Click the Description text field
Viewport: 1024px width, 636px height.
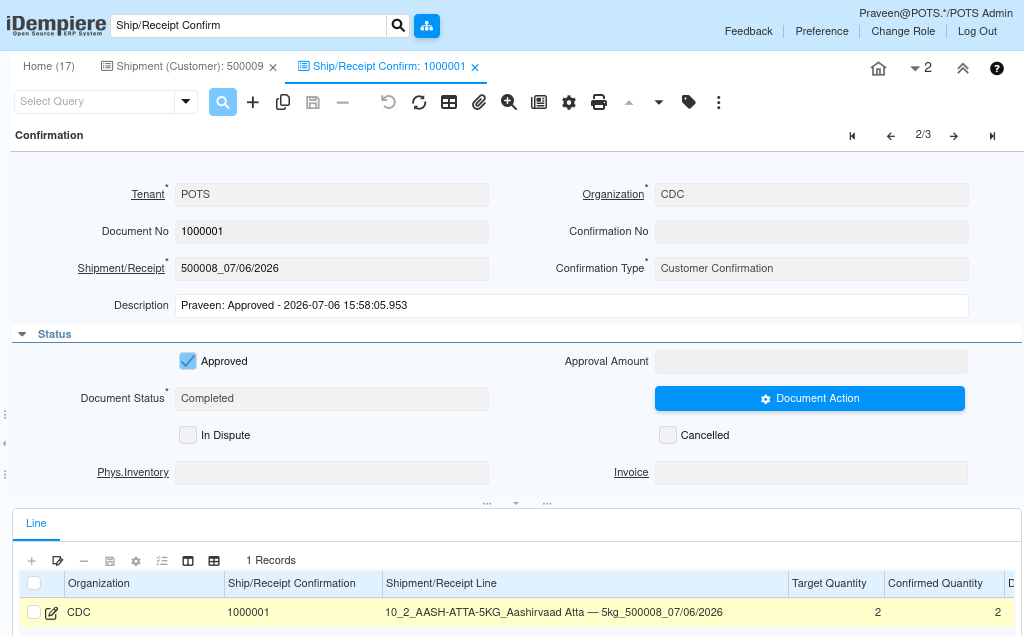click(571, 306)
